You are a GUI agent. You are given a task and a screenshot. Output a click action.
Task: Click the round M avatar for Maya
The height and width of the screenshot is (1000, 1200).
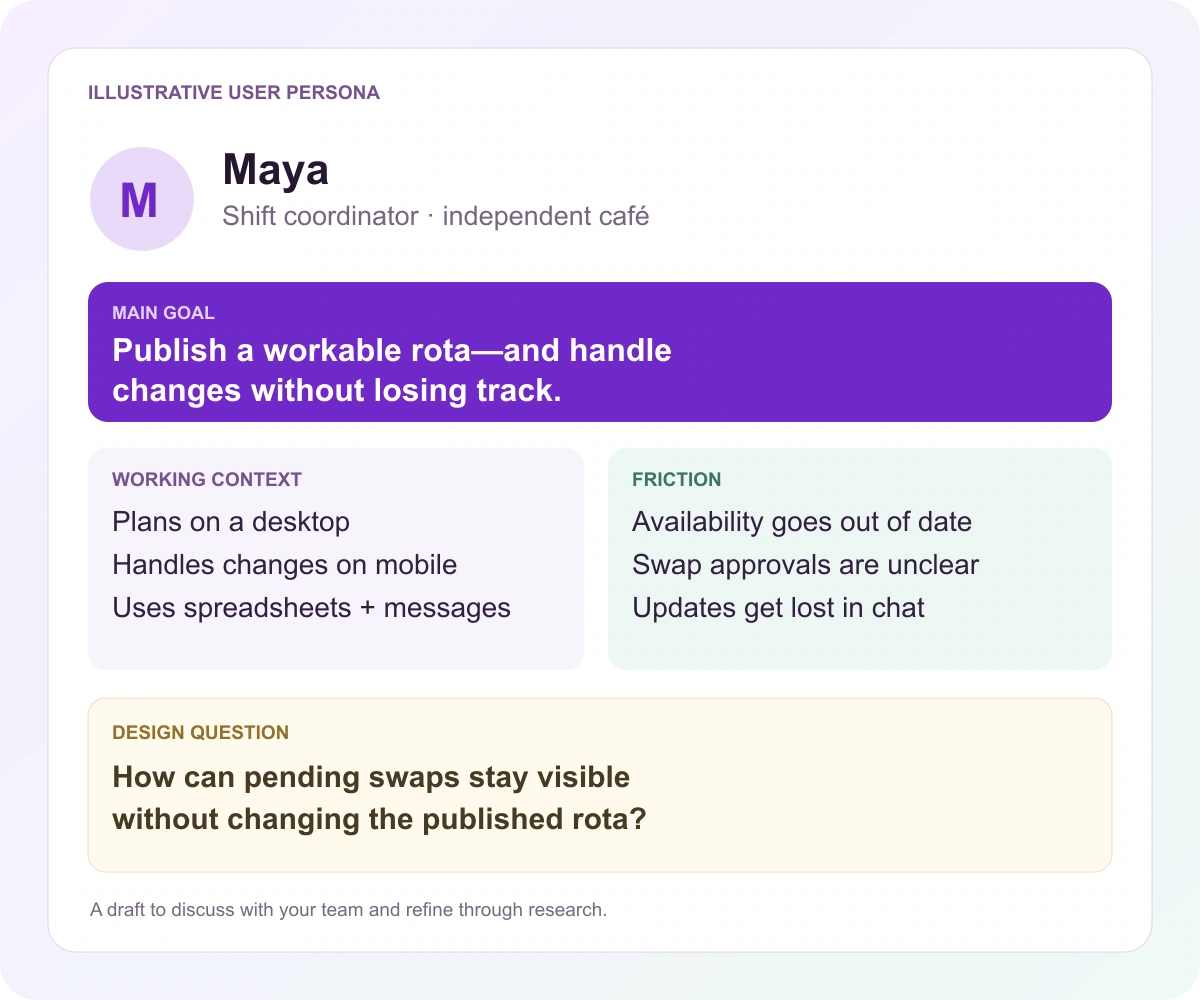[141, 199]
